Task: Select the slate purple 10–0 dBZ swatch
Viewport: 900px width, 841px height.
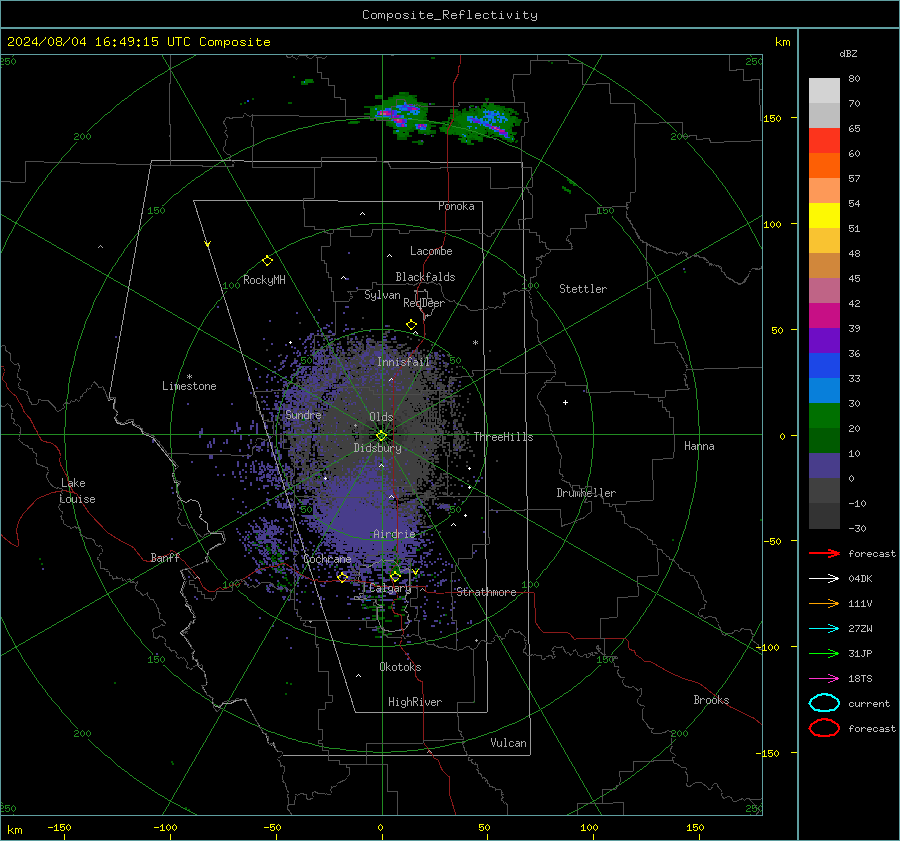Action: coord(824,466)
